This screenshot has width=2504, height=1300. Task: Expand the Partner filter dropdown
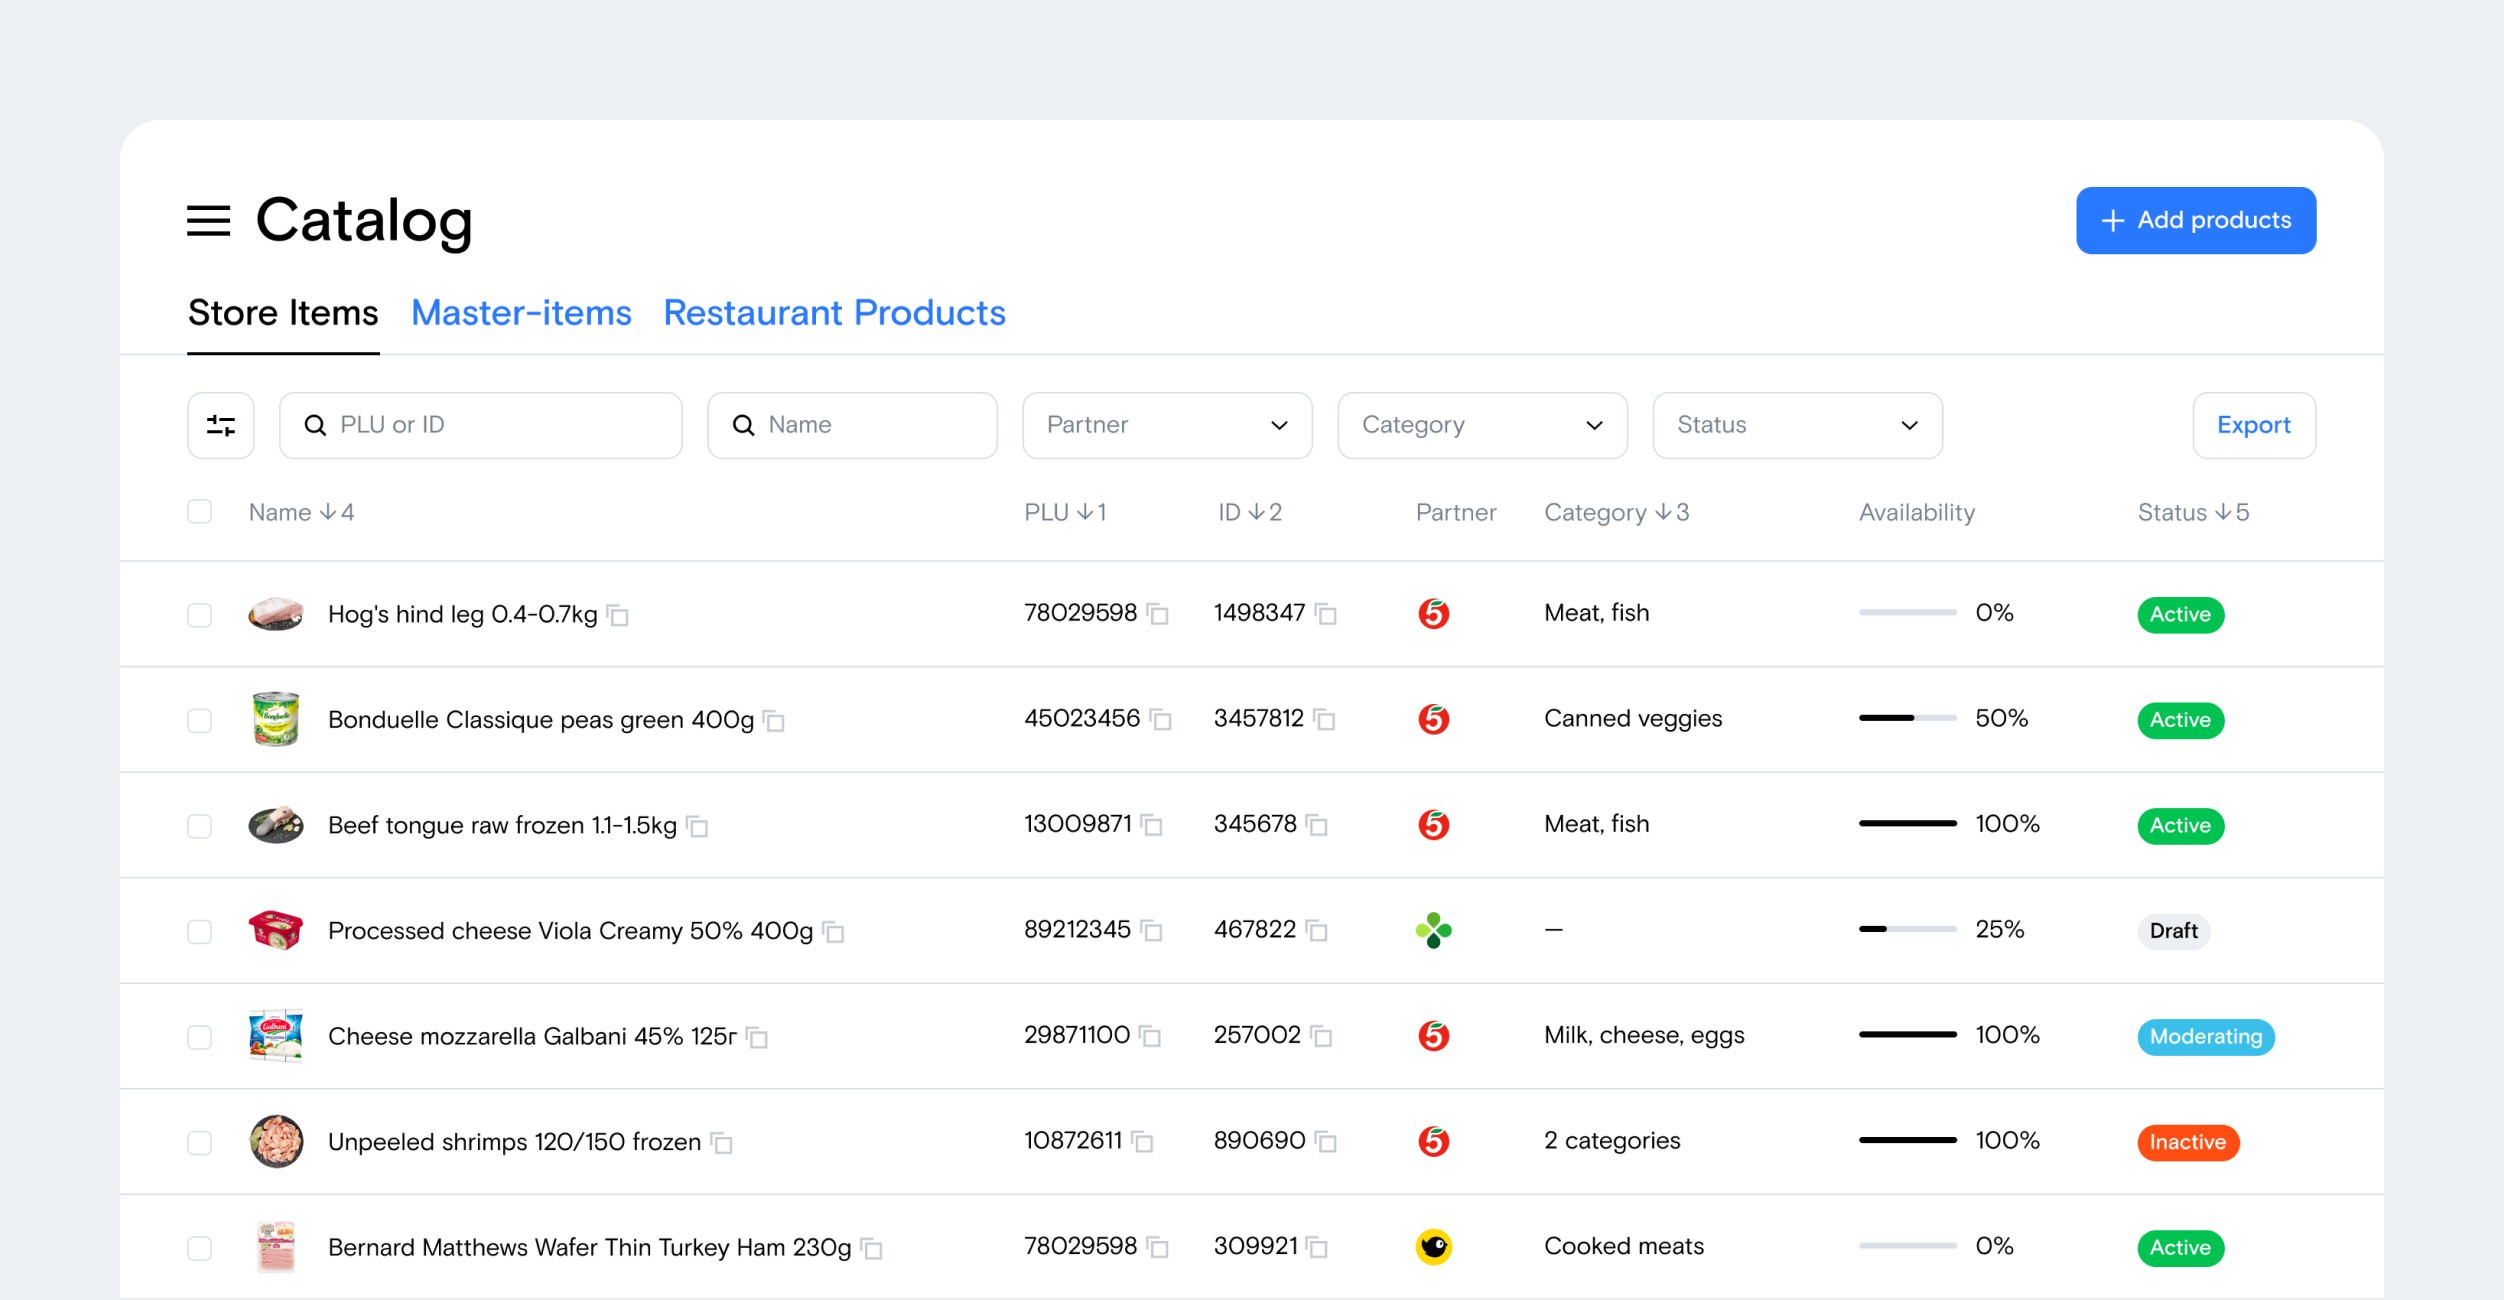pyautogui.click(x=1166, y=425)
